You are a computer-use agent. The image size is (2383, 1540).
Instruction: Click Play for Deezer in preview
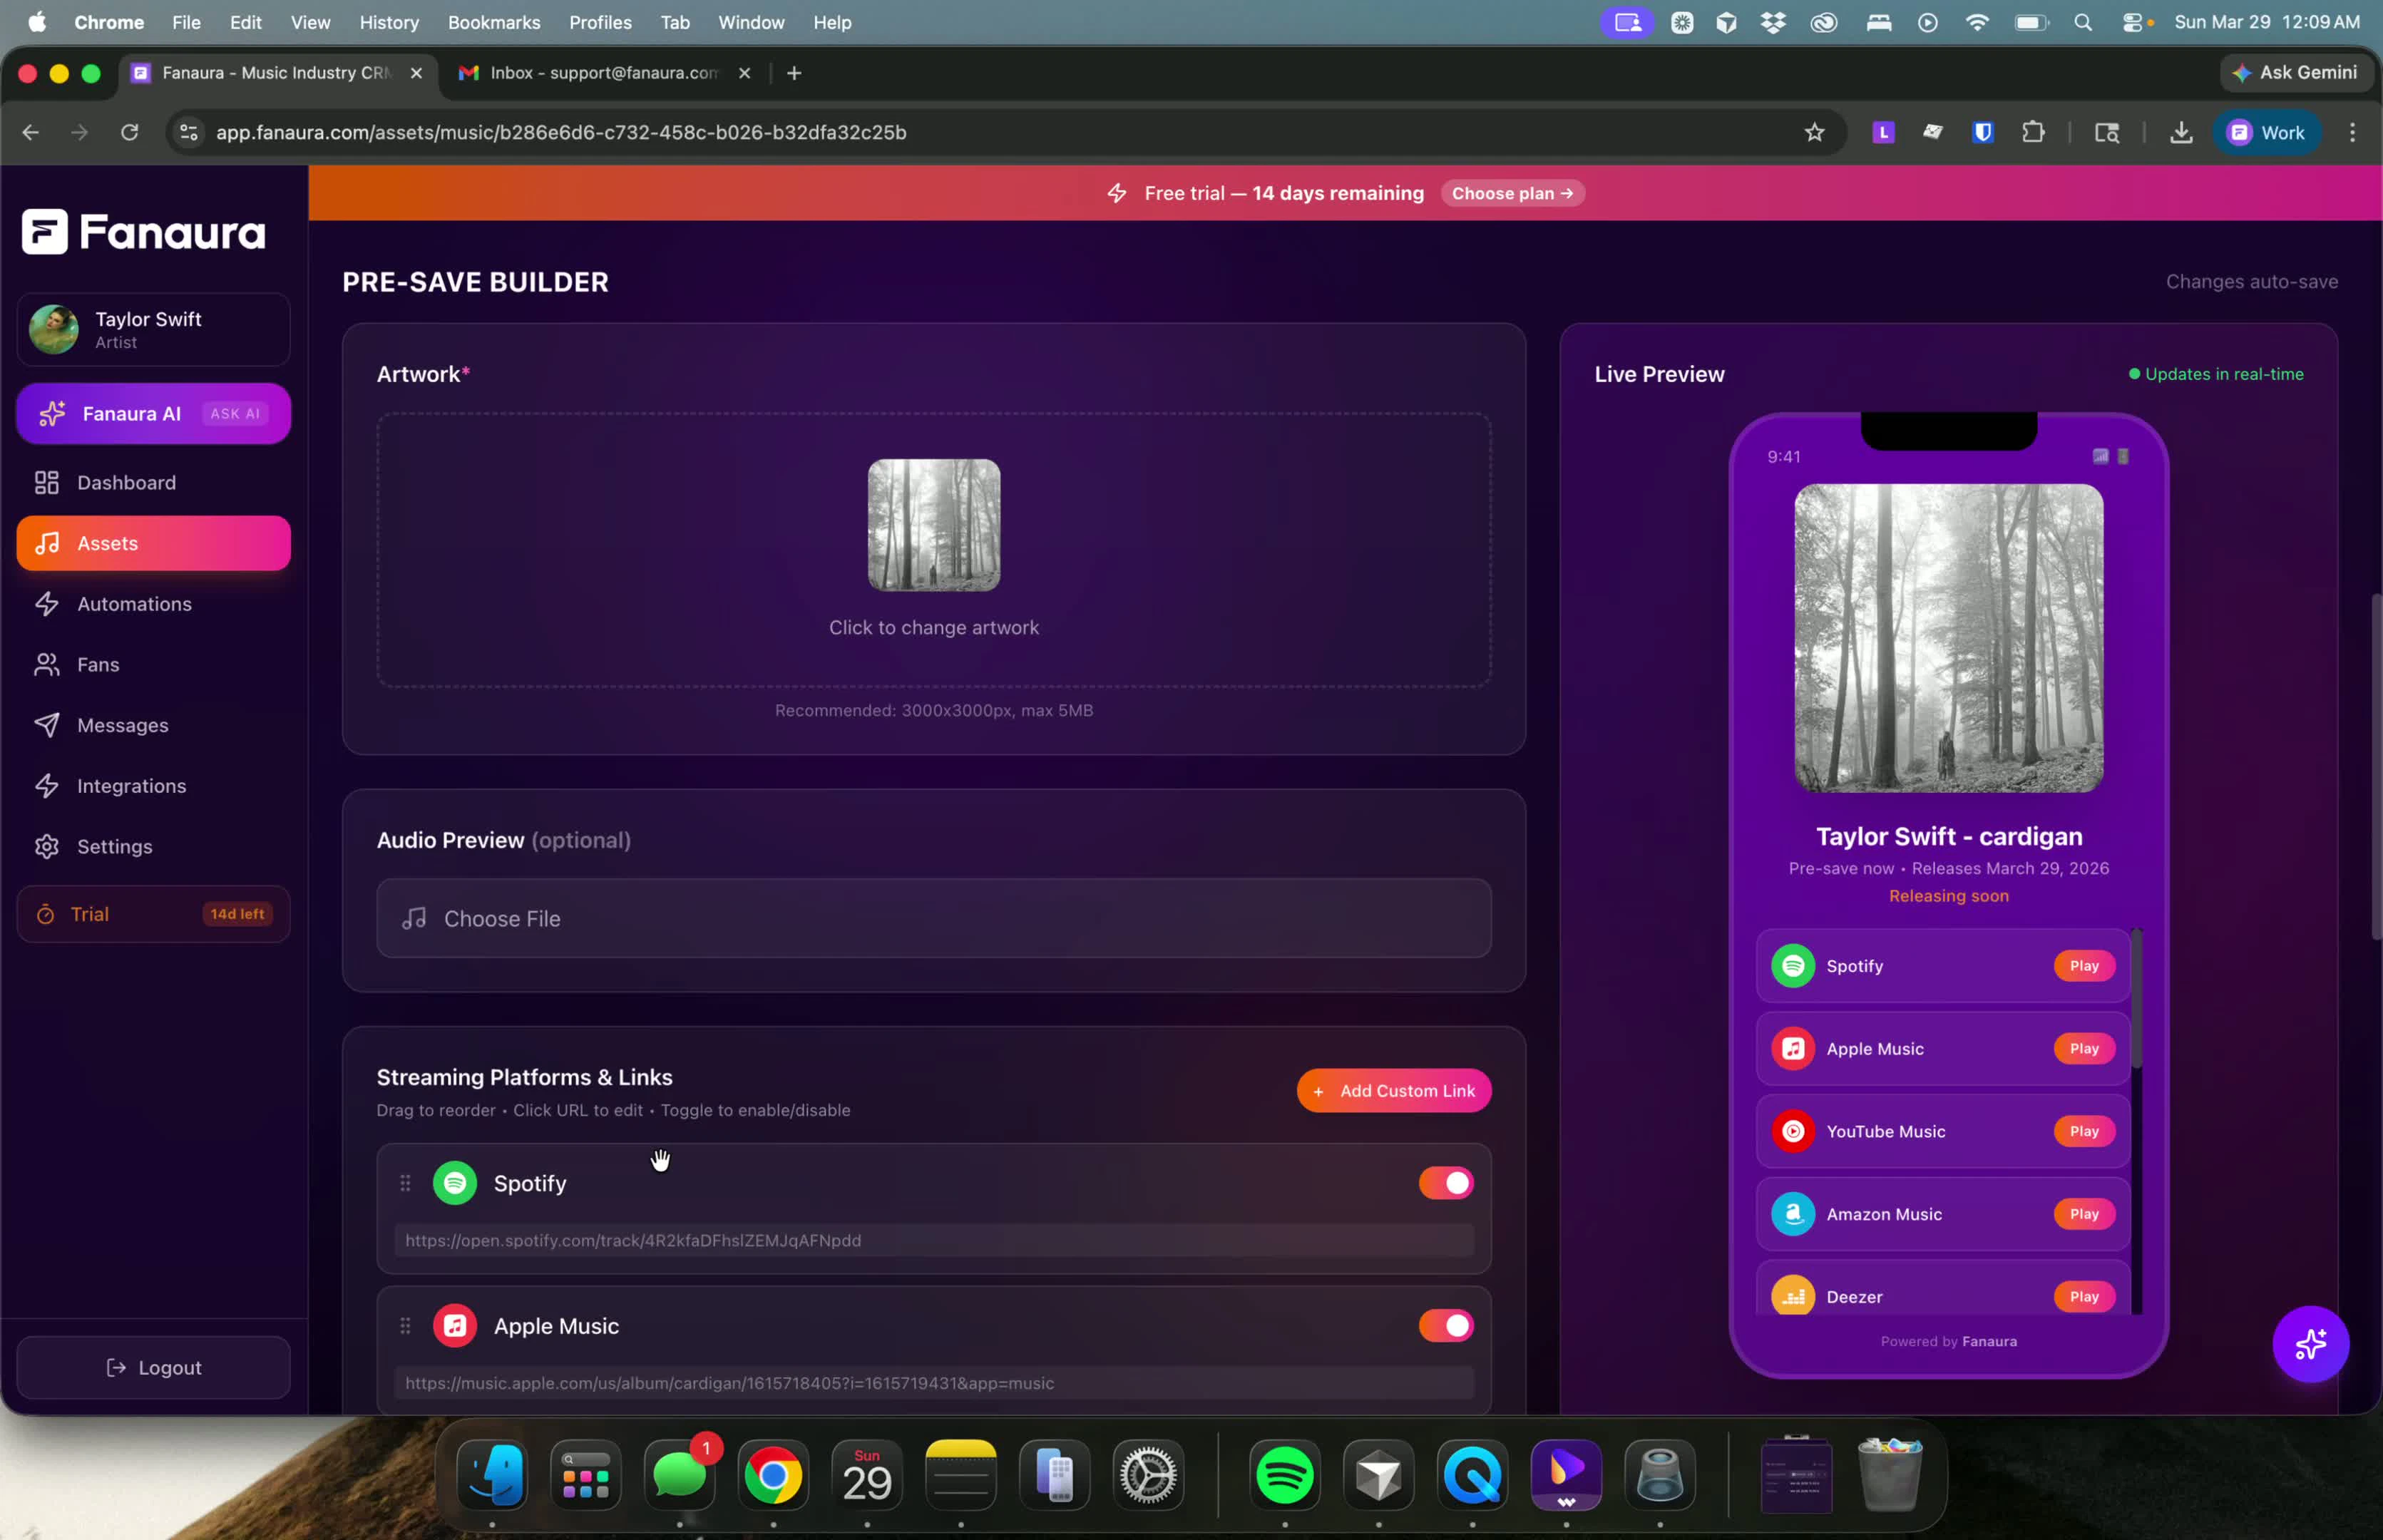click(x=2084, y=1297)
